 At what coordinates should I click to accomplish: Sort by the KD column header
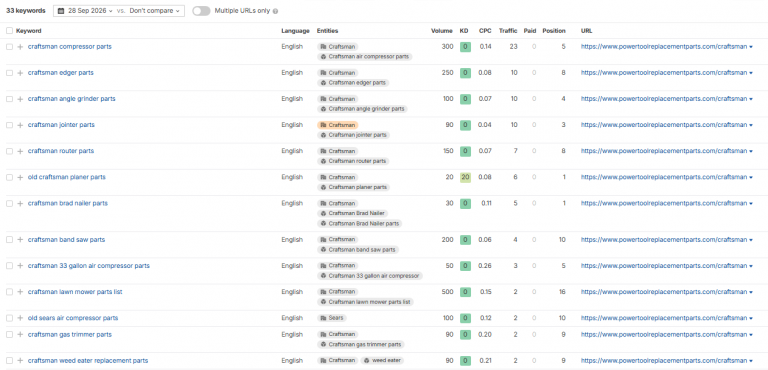pos(464,31)
